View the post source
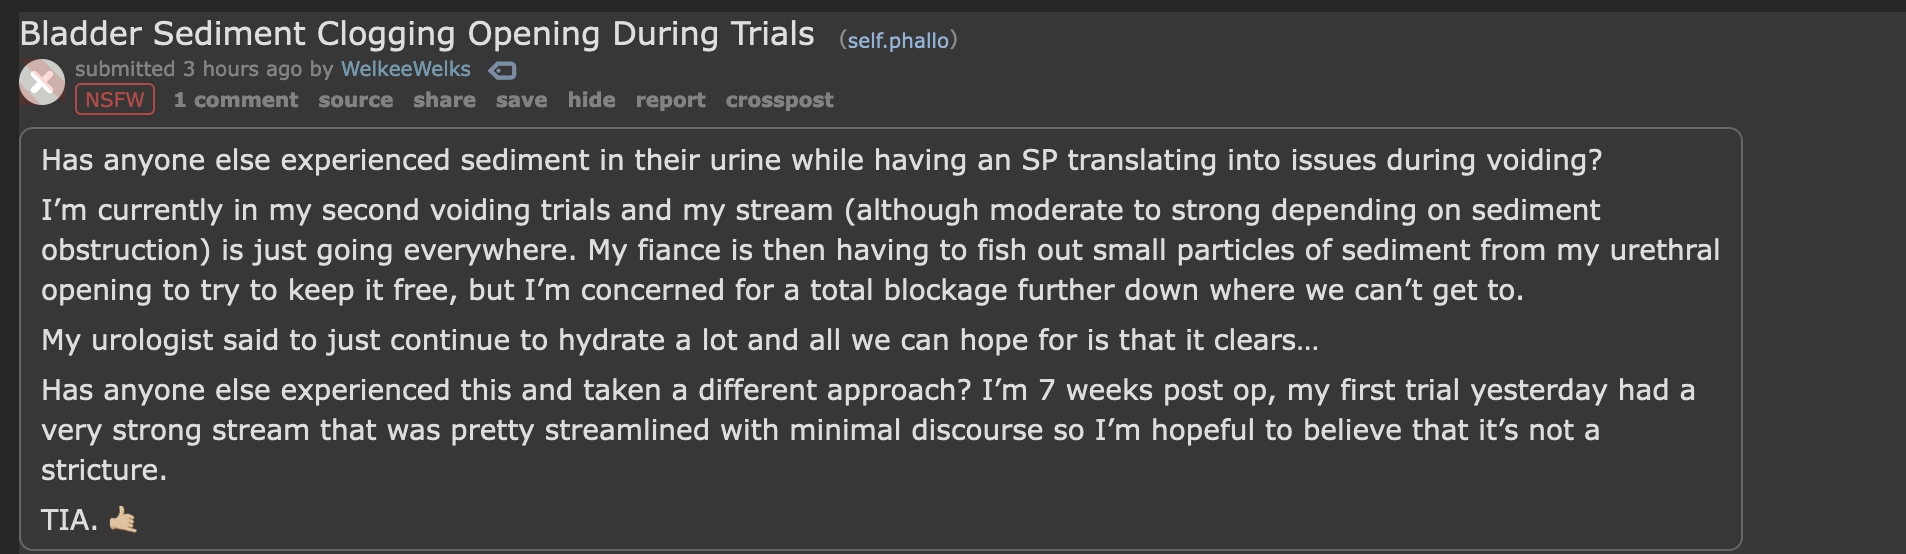 point(355,100)
